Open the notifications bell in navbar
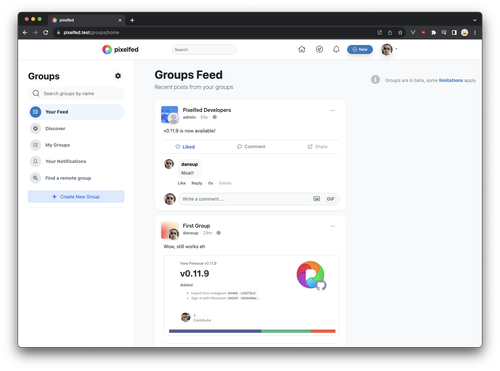Screen dimensions: 500x371 point(336,50)
